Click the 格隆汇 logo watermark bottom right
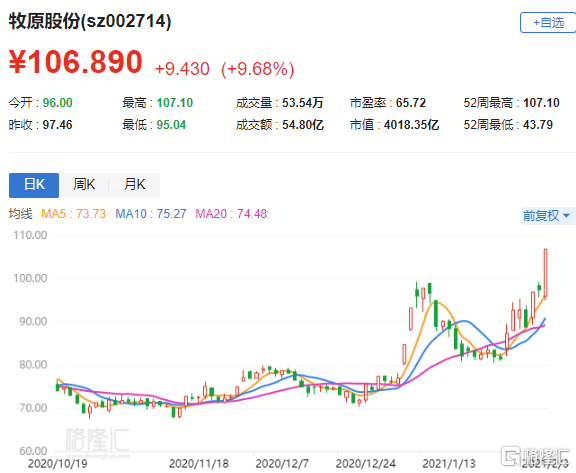The image size is (576, 473). (x=536, y=456)
